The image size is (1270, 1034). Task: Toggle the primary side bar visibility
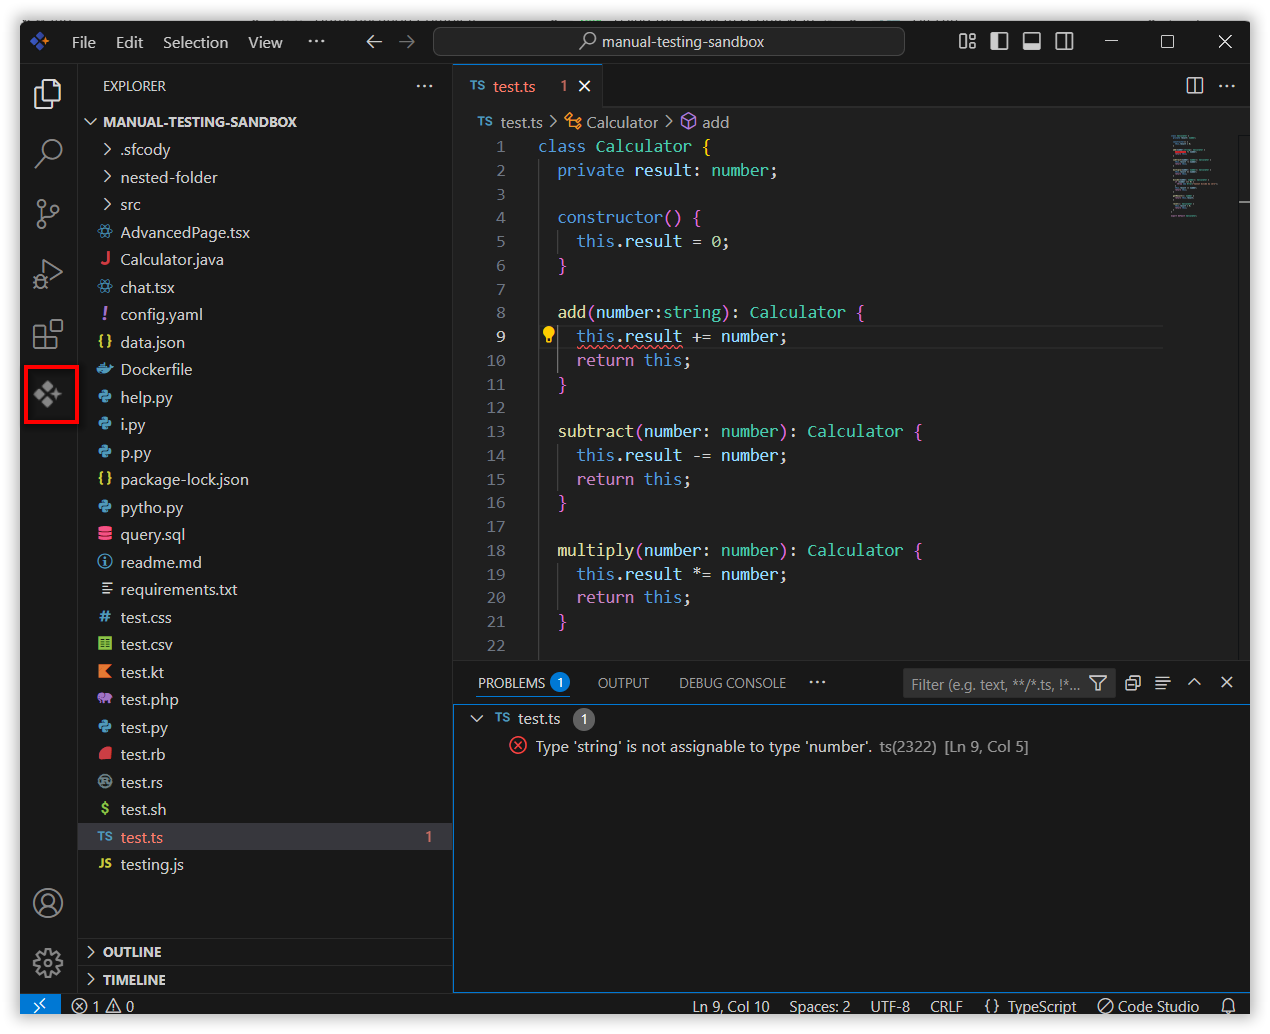[x=999, y=41]
